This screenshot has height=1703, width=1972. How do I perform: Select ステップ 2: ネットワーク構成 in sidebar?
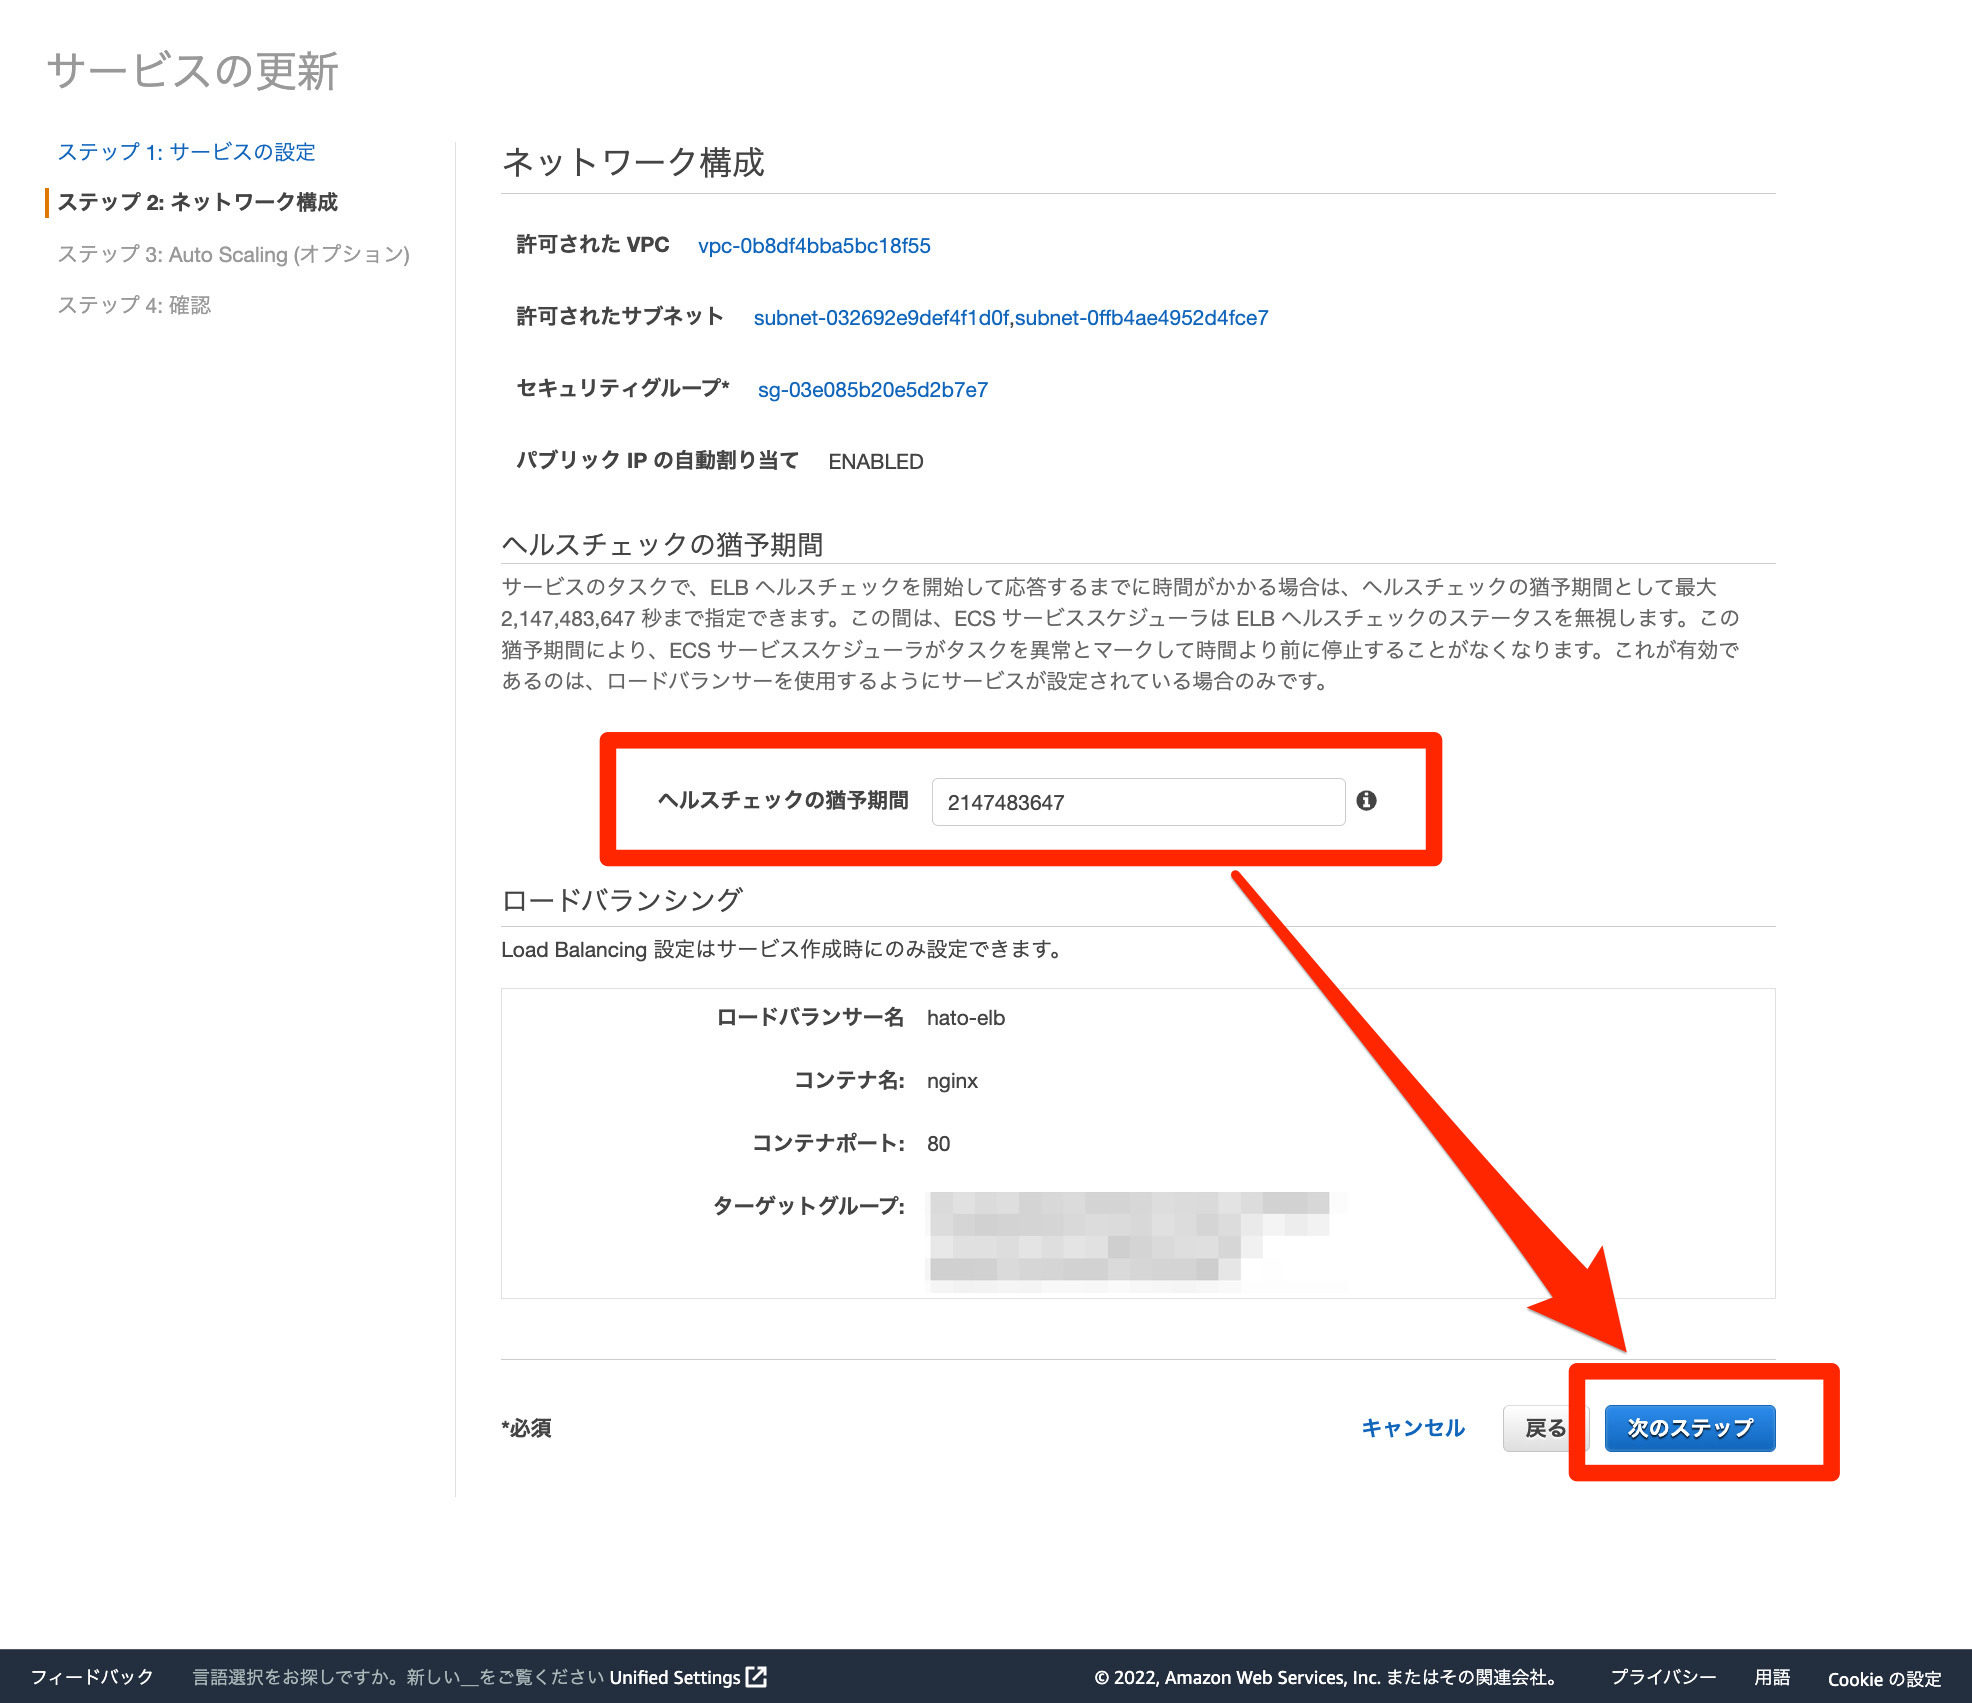pyautogui.click(x=198, y=202)
